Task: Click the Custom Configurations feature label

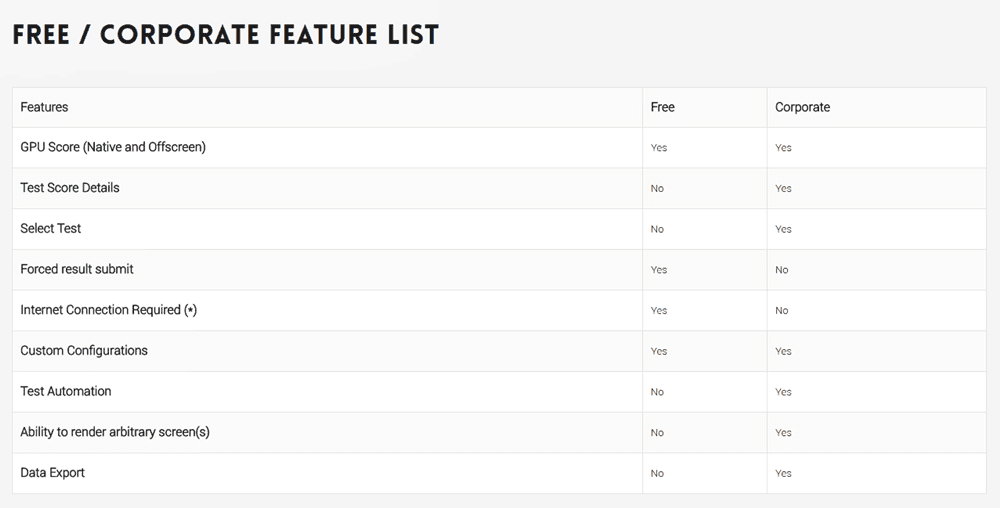Action: click(84, 351)
